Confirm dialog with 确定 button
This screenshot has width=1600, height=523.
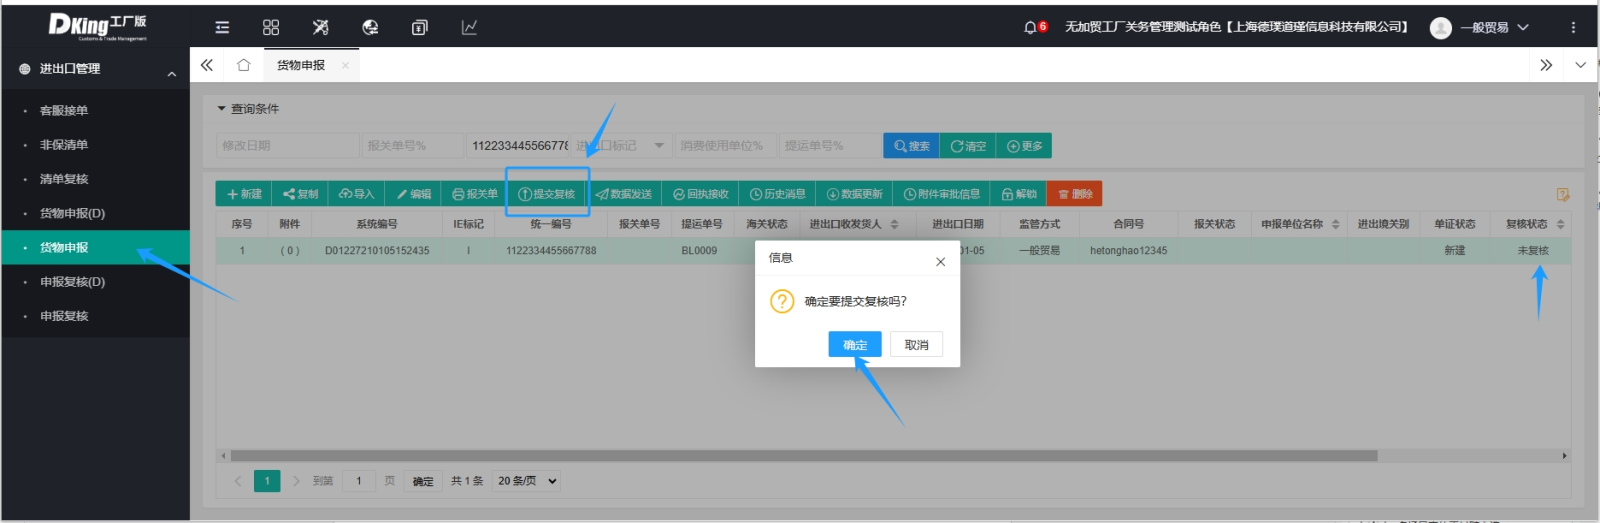pos(855,345)
